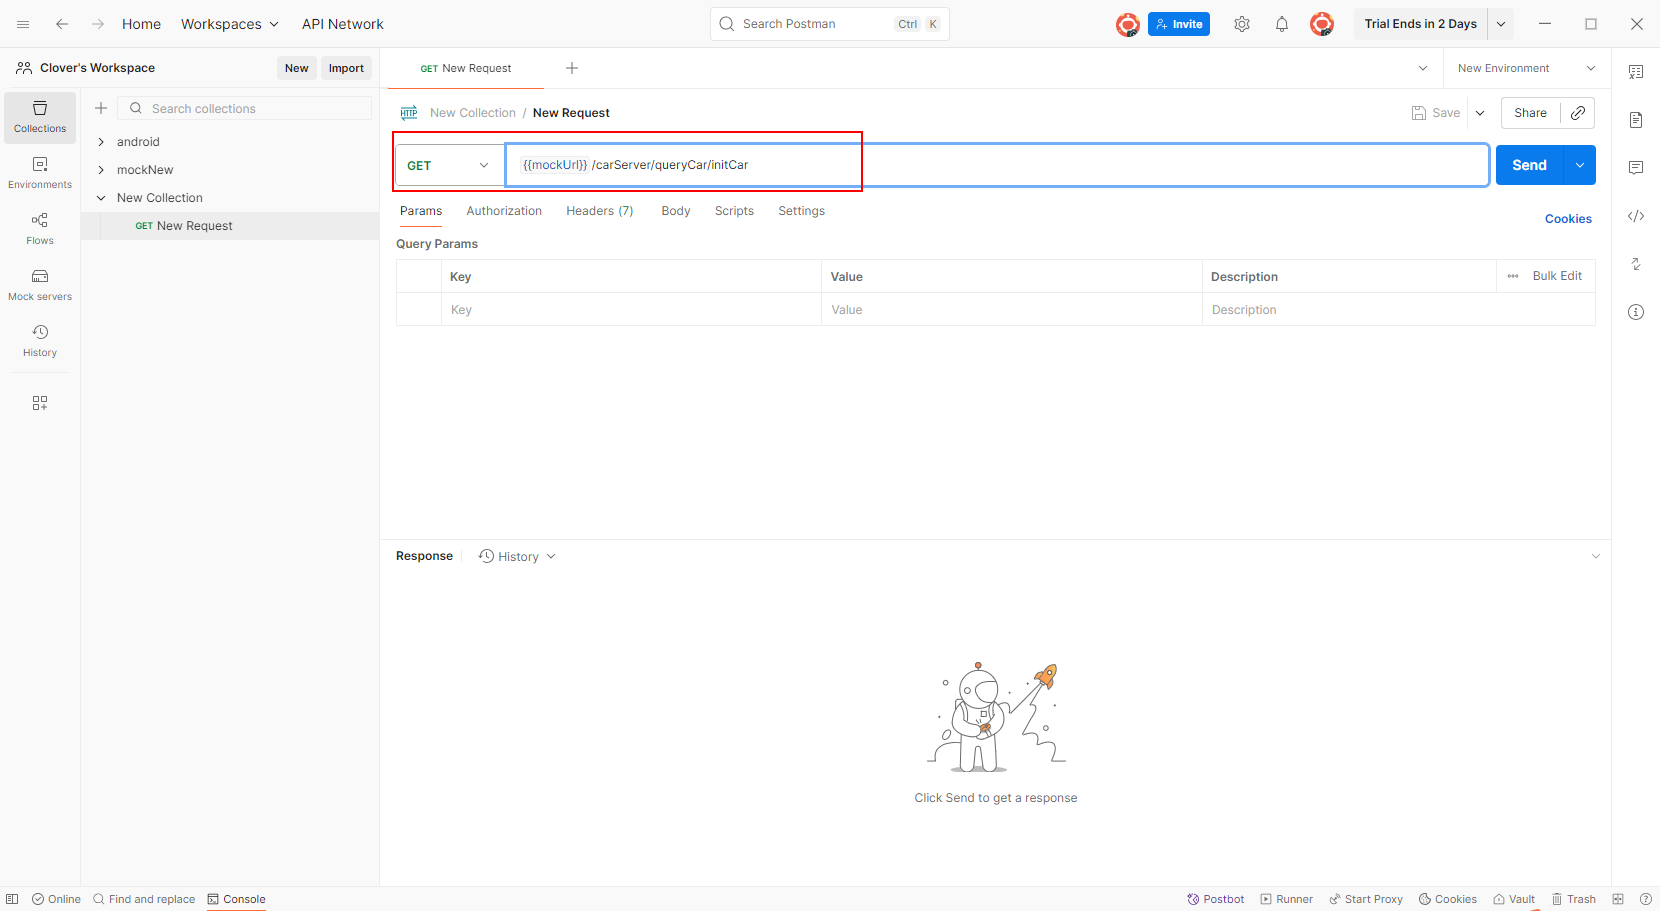Image resolution: width=1660 pixels, height=911 pixels.
Task: Open the notifications bell
Action: click(1282, 24)
